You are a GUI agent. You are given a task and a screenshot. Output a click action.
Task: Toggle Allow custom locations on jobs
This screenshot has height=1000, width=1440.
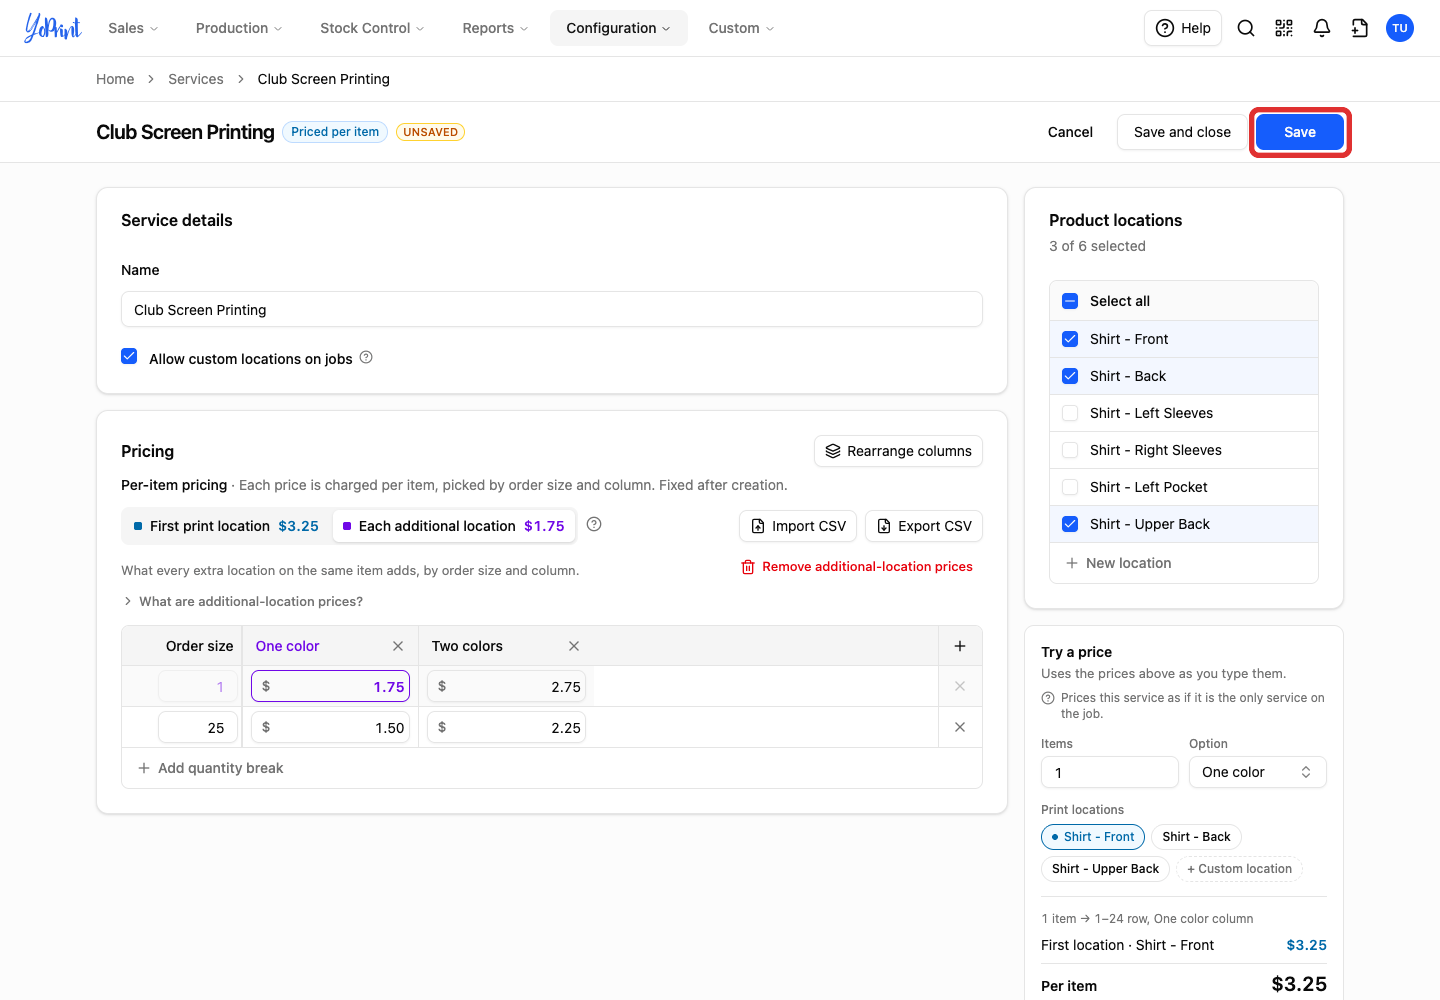129,356
